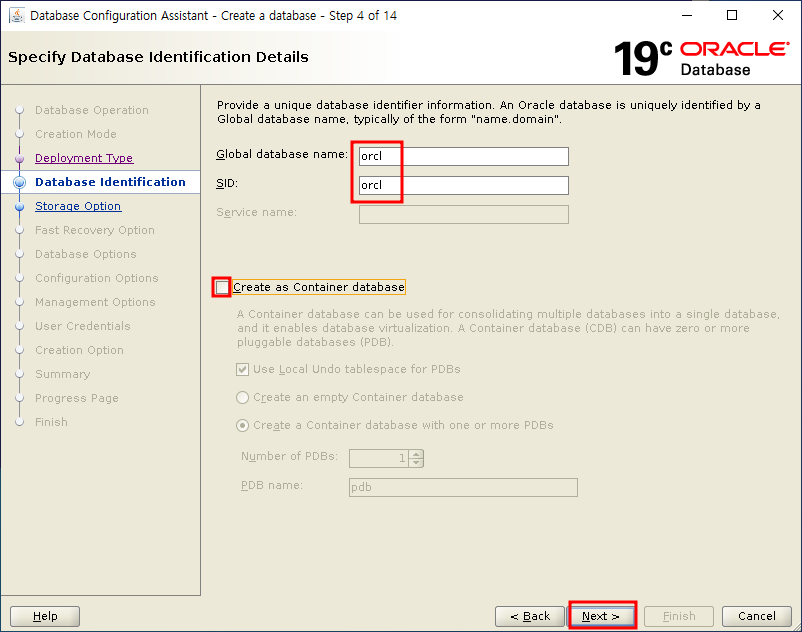Viewport: 802px width, 632px height.
Task: Click the Global database name field
Action: (463, 156)
